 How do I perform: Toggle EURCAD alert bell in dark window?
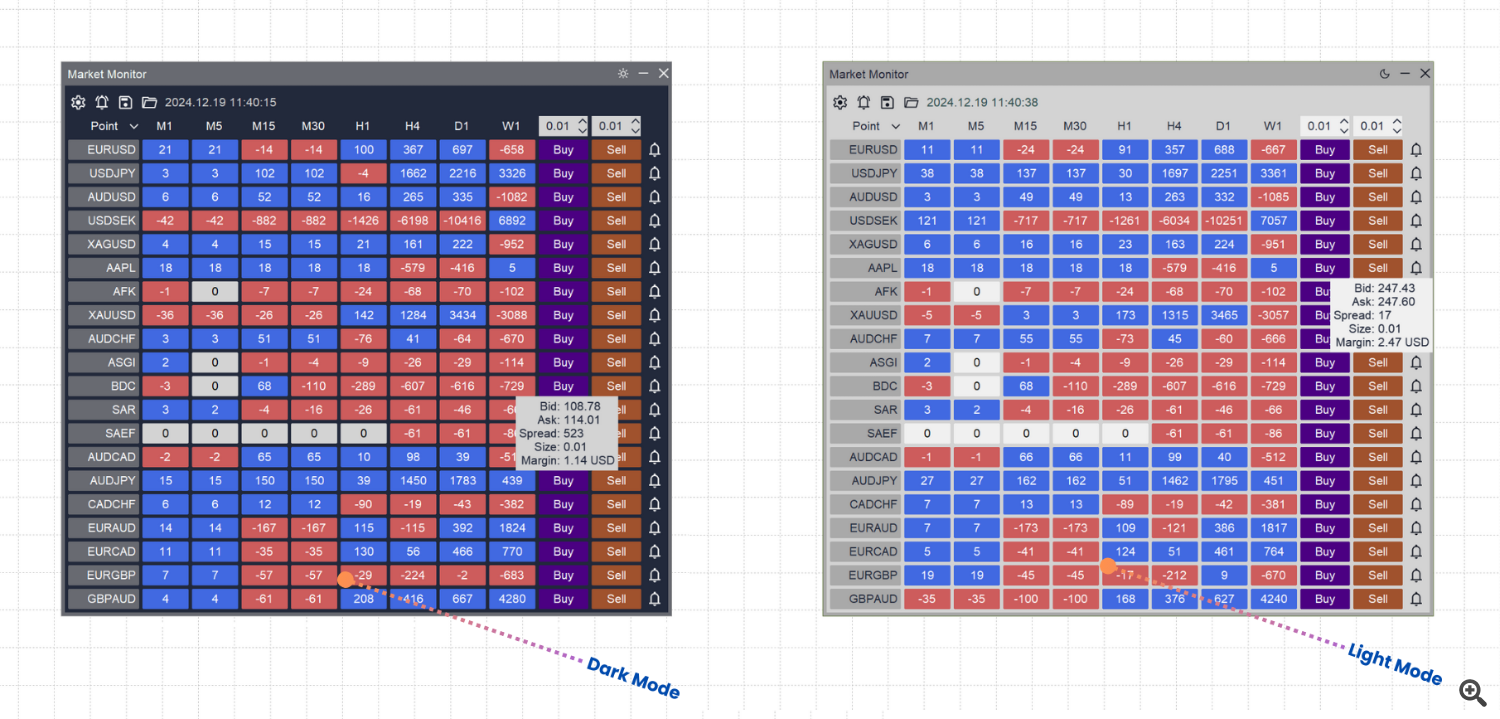pos(655,552)
